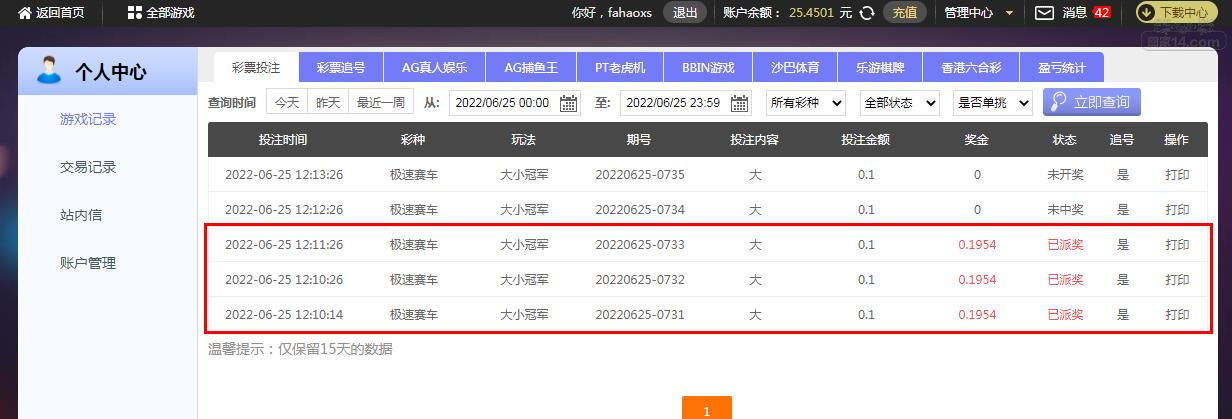Open calendar picker for start date
The image size is (1232, 419).
coord(569,103)
